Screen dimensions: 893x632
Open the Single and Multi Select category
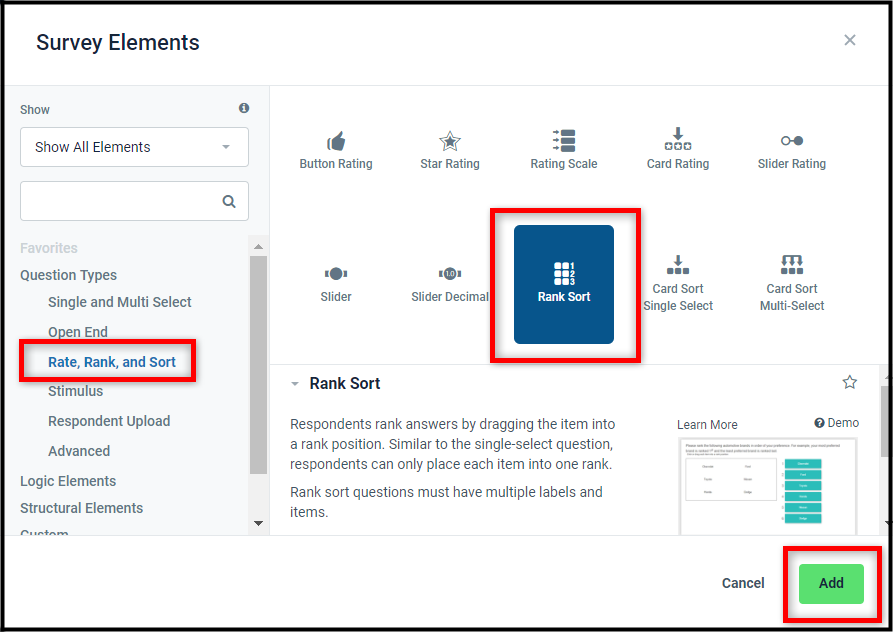[x=120, y=302]
